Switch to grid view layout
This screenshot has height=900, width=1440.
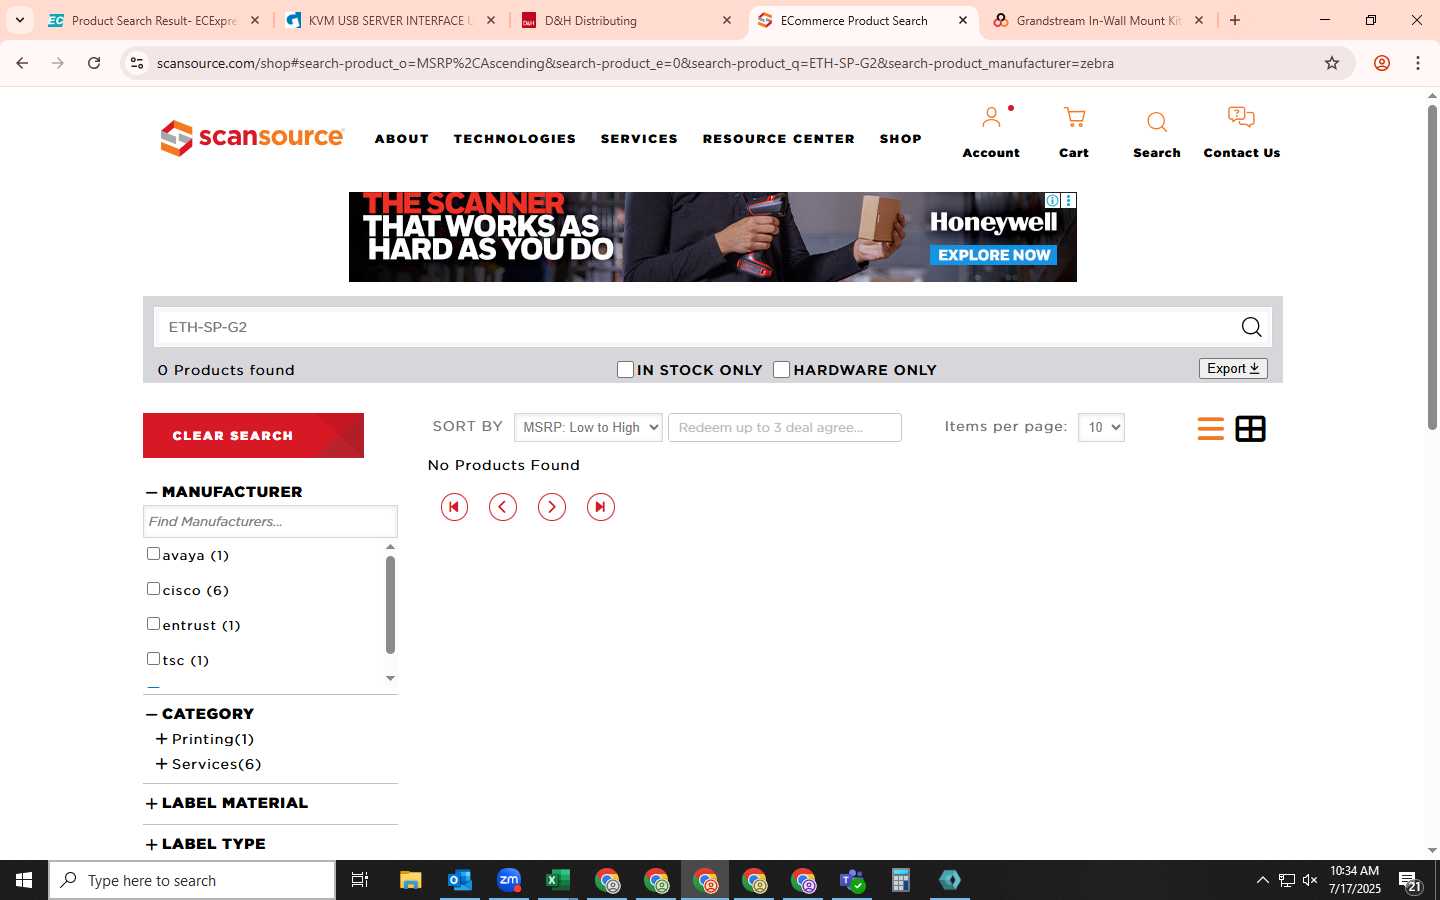pyautogui.click(x=1250, y=429)
